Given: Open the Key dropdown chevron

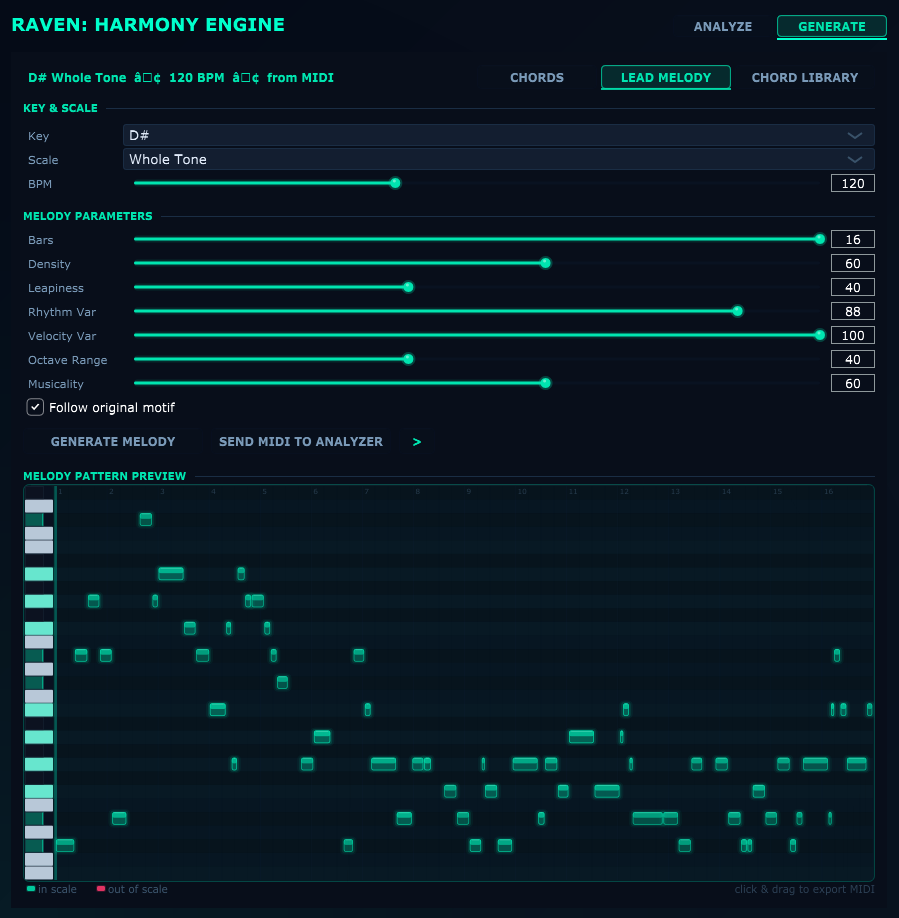Looking at the screenshot, I should pos(855,134).
